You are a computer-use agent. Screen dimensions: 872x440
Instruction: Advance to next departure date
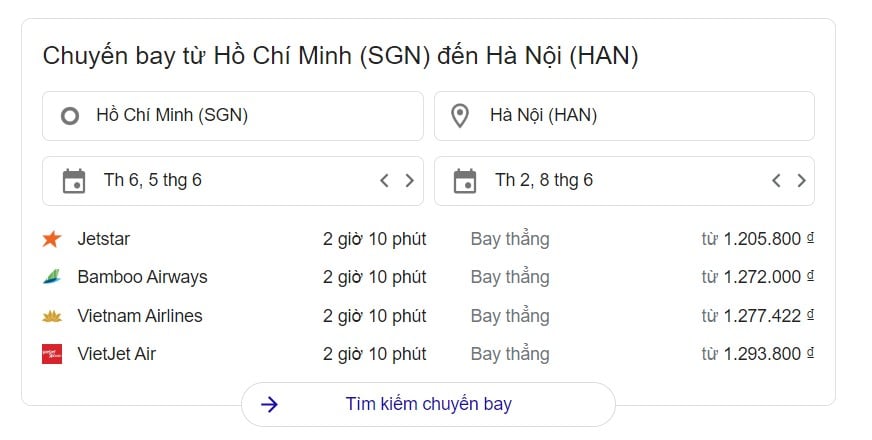(x=409, y=181)
